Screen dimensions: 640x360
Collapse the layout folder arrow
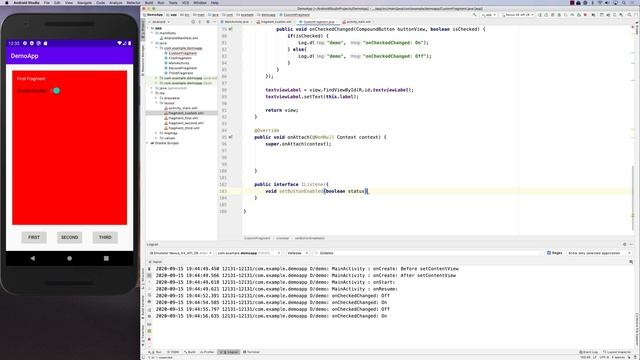click(x=157, y=103)
